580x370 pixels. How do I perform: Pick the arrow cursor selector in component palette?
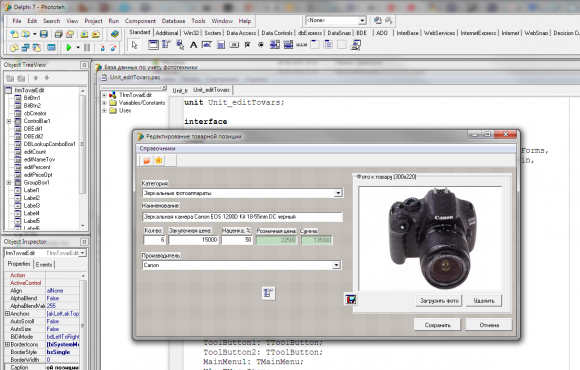point(134,45)
